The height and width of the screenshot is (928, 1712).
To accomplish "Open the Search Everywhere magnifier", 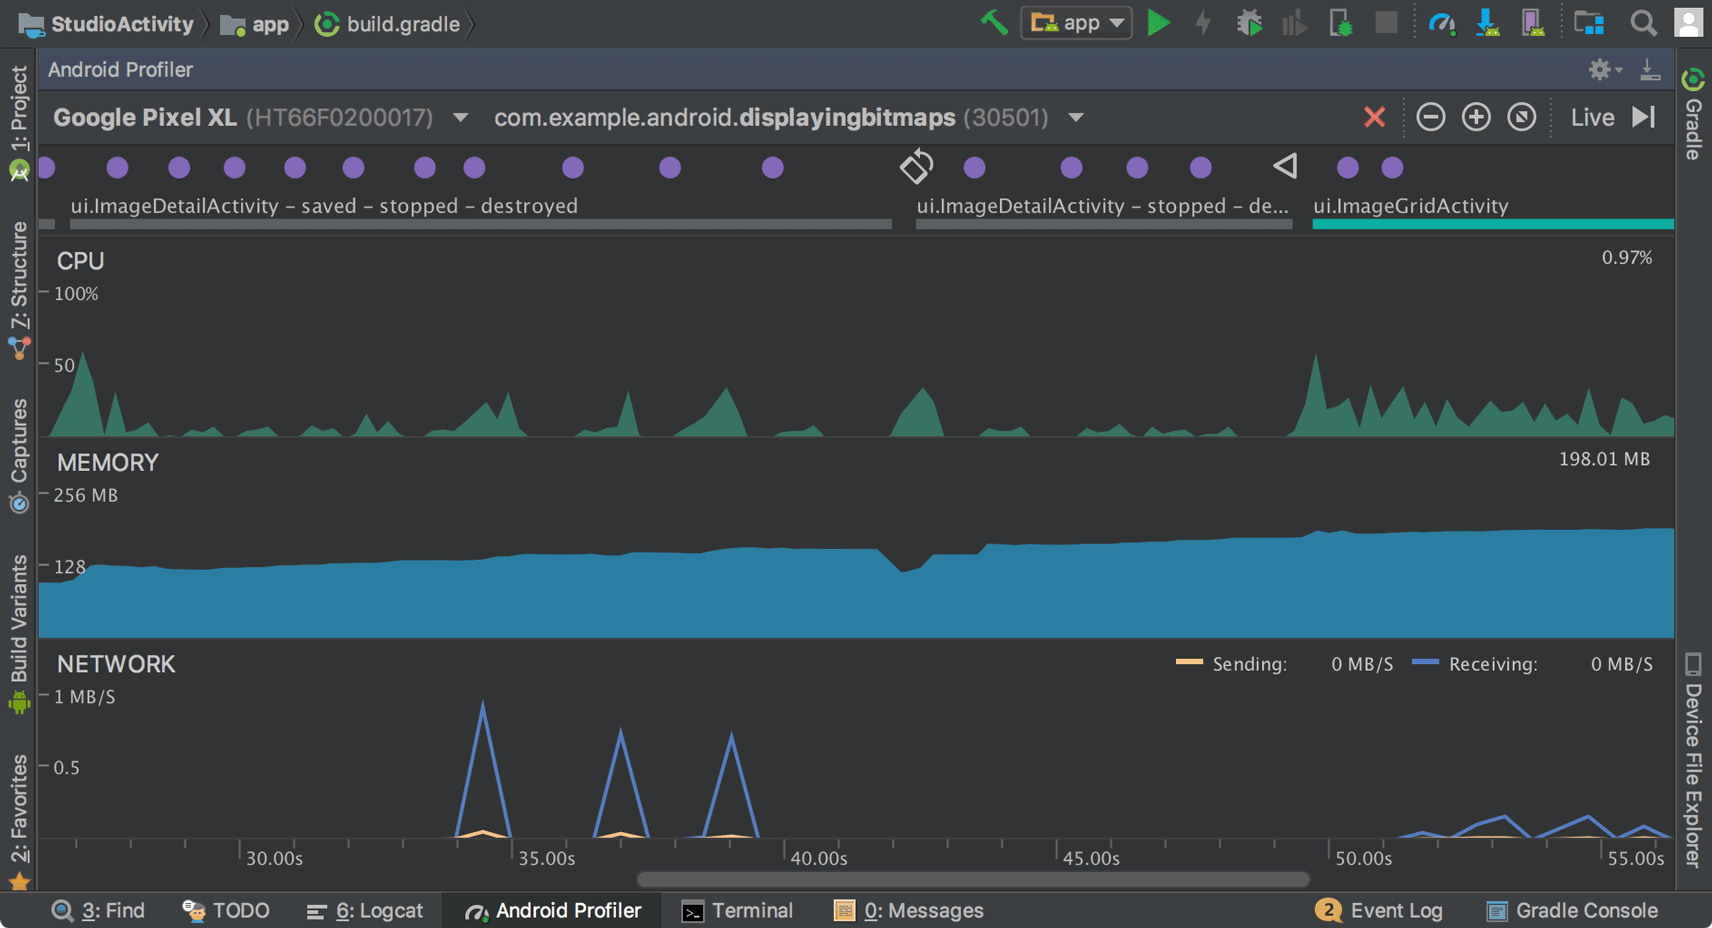I will pyautogui.click(x=1644, y=22).
